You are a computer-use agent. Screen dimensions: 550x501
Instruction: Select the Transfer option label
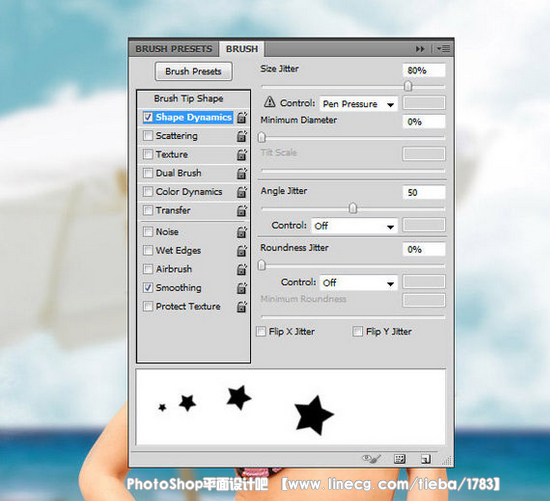(x=173, y=211)
